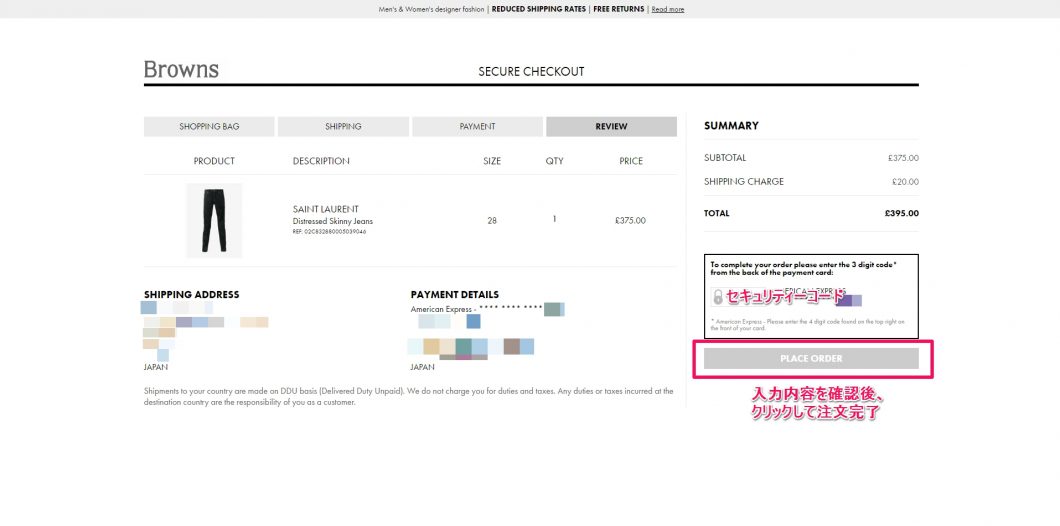This screenshot has width=1060, height=526.
Task: Click the size value 28
Action: click(491, 220)
